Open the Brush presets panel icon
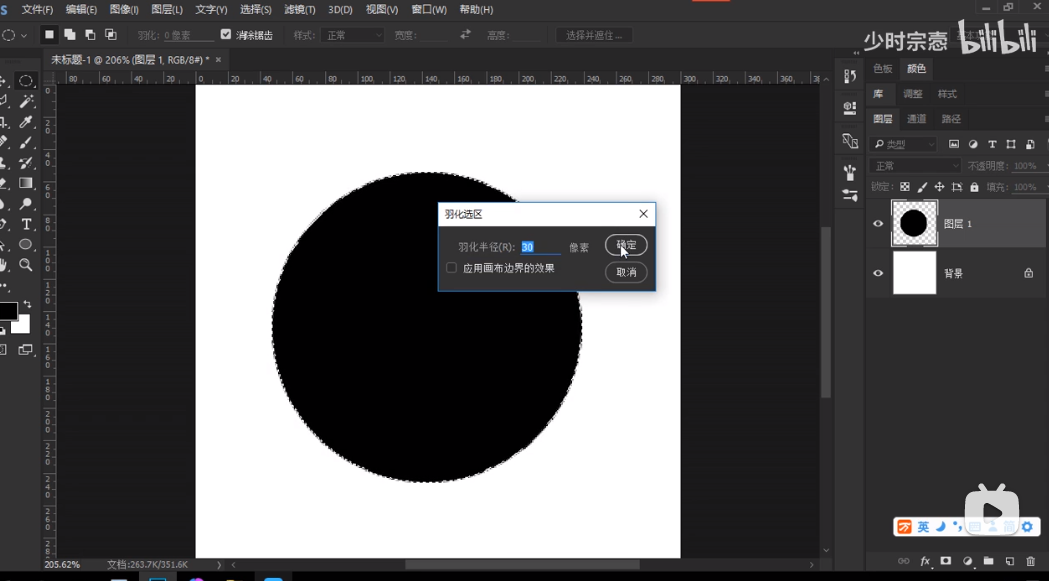The image size is (1049, 581). pos(850,173)
